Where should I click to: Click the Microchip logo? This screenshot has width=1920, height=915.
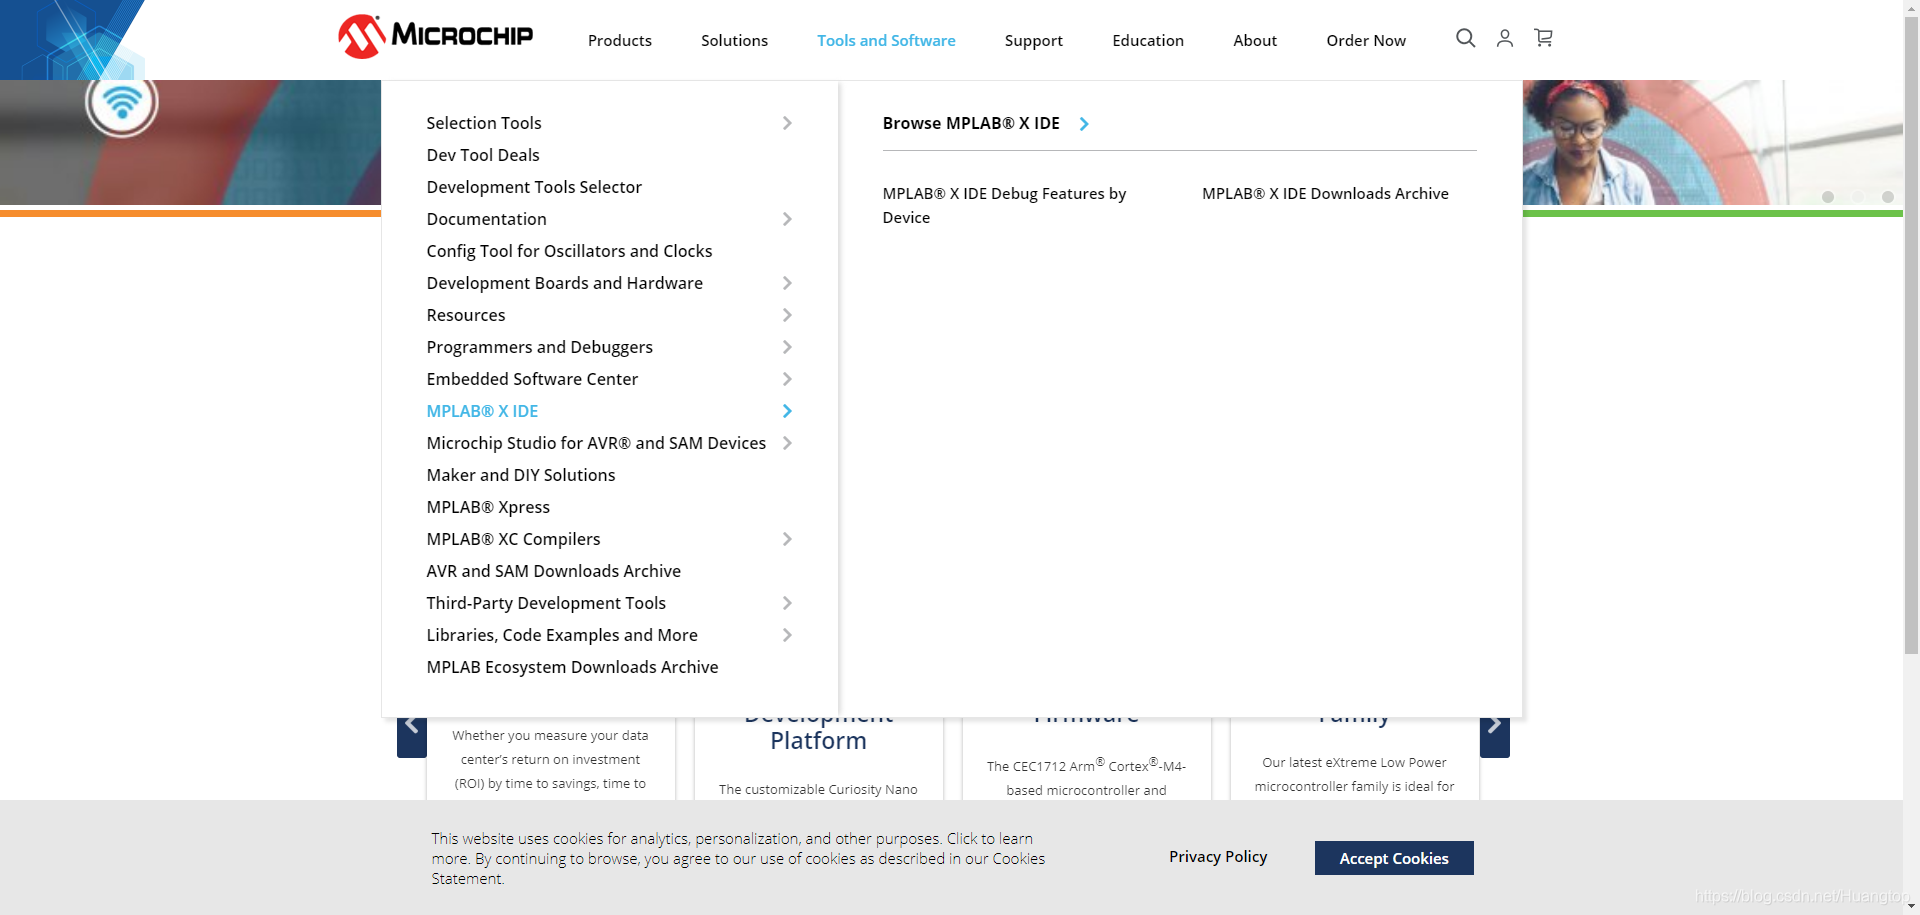[435, 37]
